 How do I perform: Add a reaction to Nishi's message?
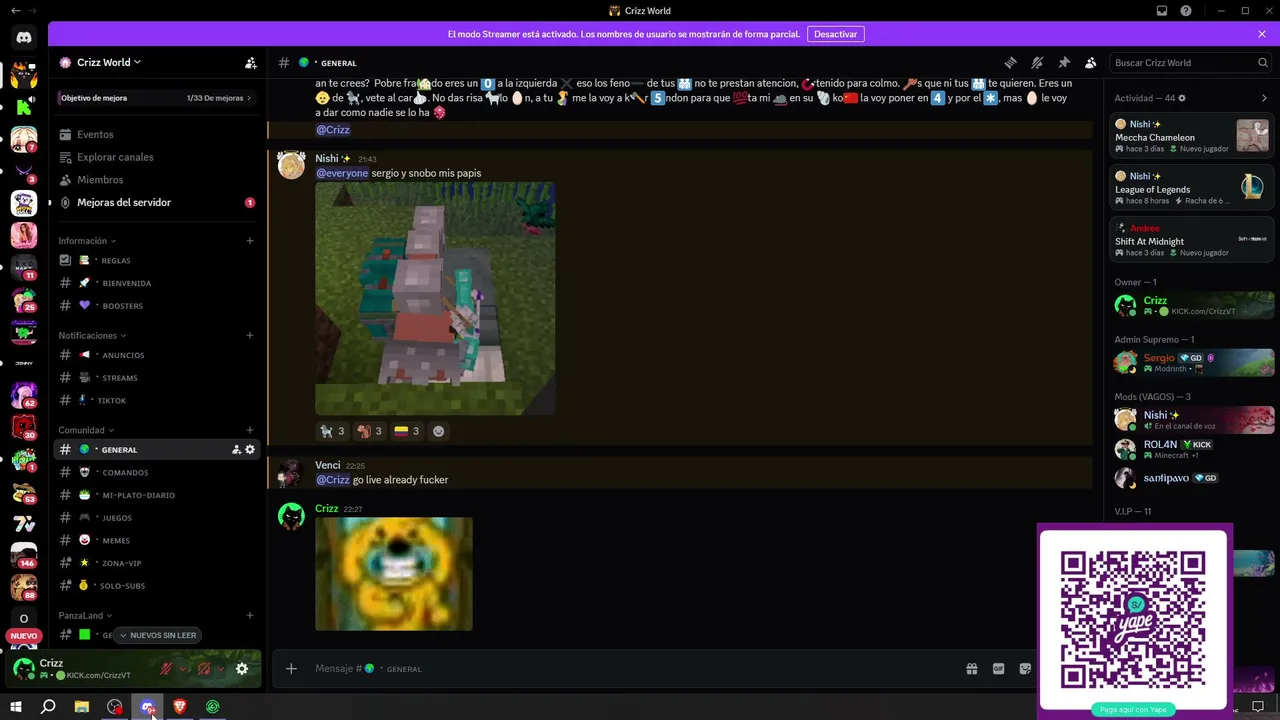438,431
